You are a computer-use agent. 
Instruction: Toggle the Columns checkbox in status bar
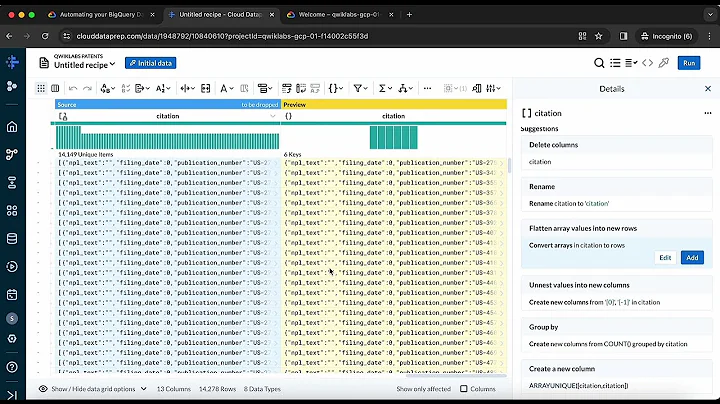[x=464, y=389]
